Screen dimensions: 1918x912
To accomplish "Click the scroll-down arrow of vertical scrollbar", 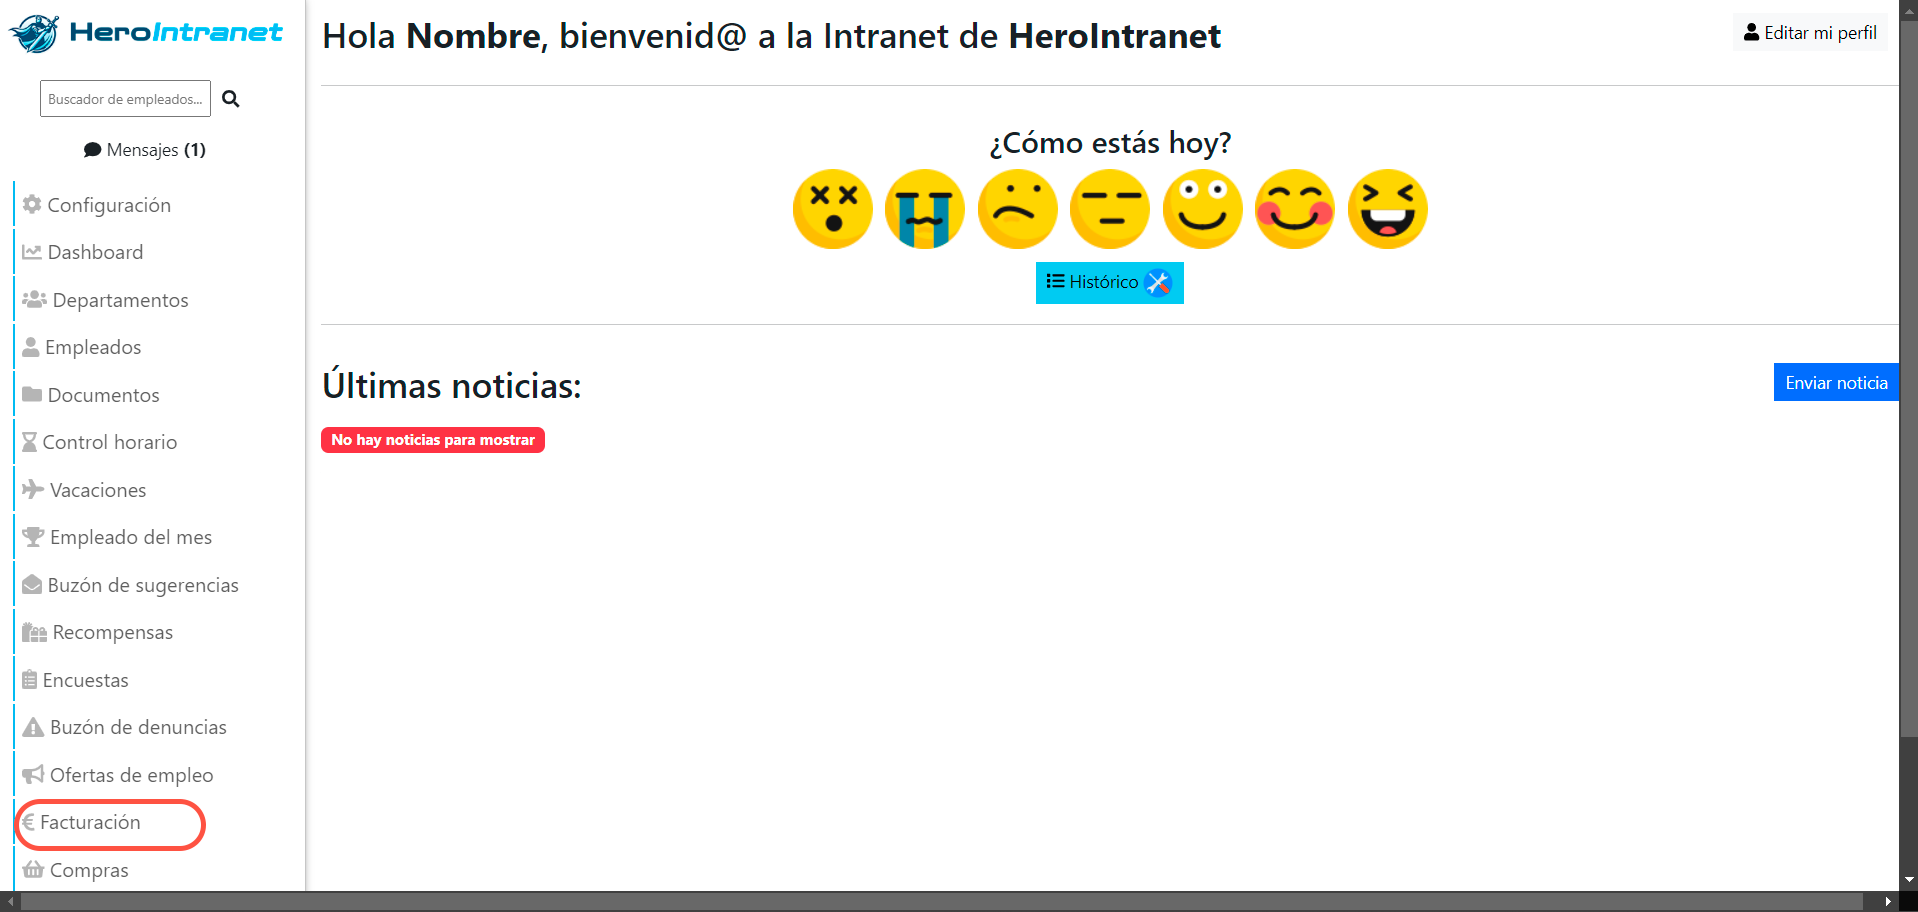I will [x=1909, y=880].
